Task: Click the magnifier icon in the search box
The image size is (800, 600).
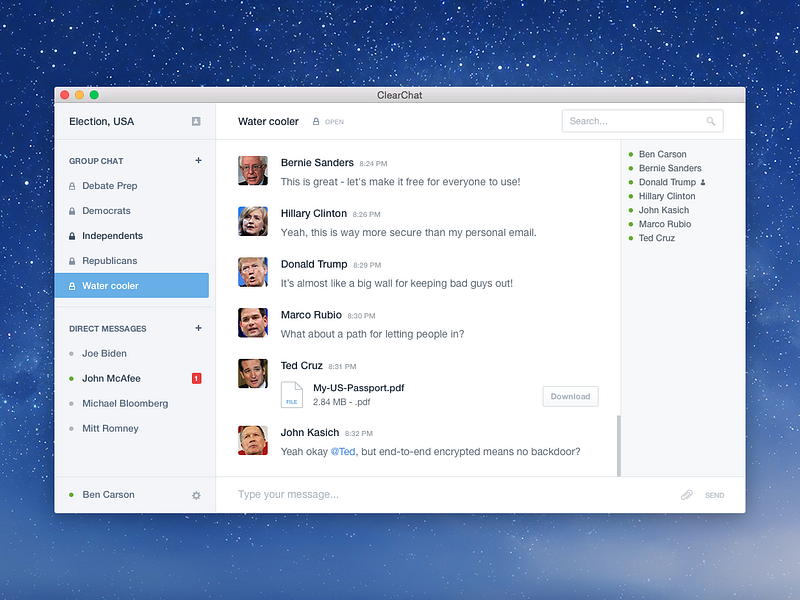Action: [x=710, y=120]
